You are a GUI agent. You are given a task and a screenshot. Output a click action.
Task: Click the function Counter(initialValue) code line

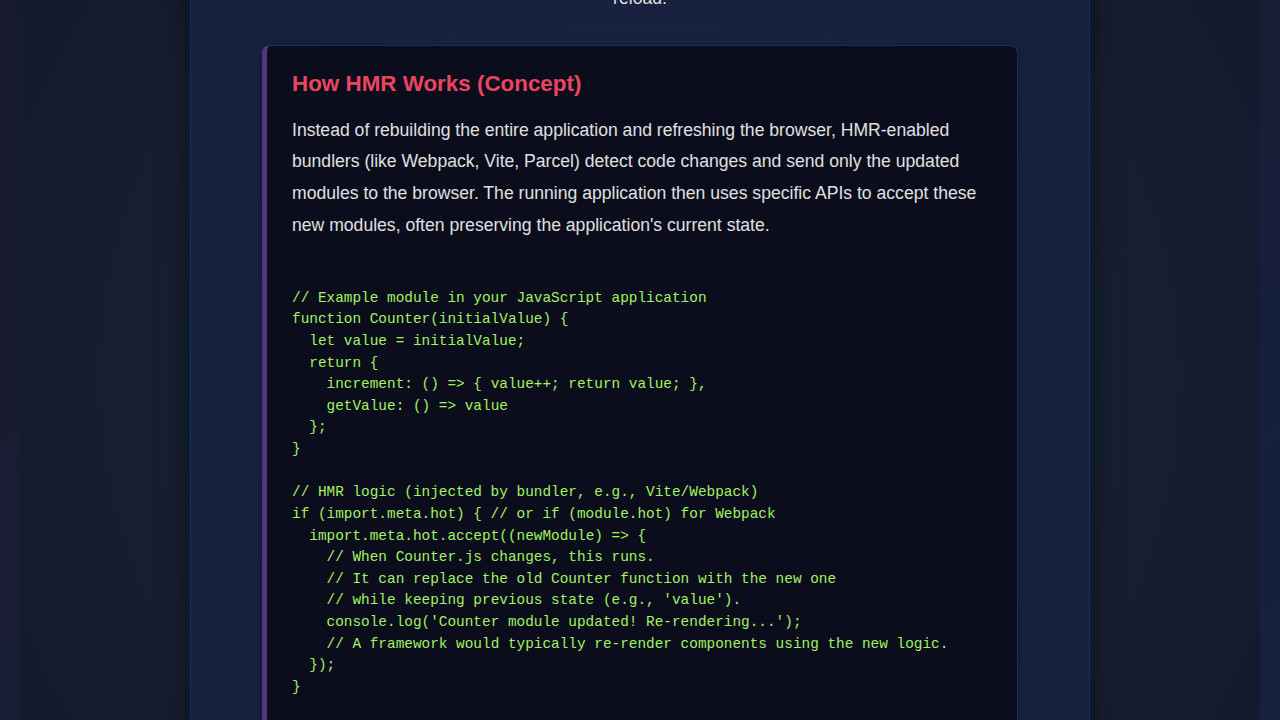[428, 318]
